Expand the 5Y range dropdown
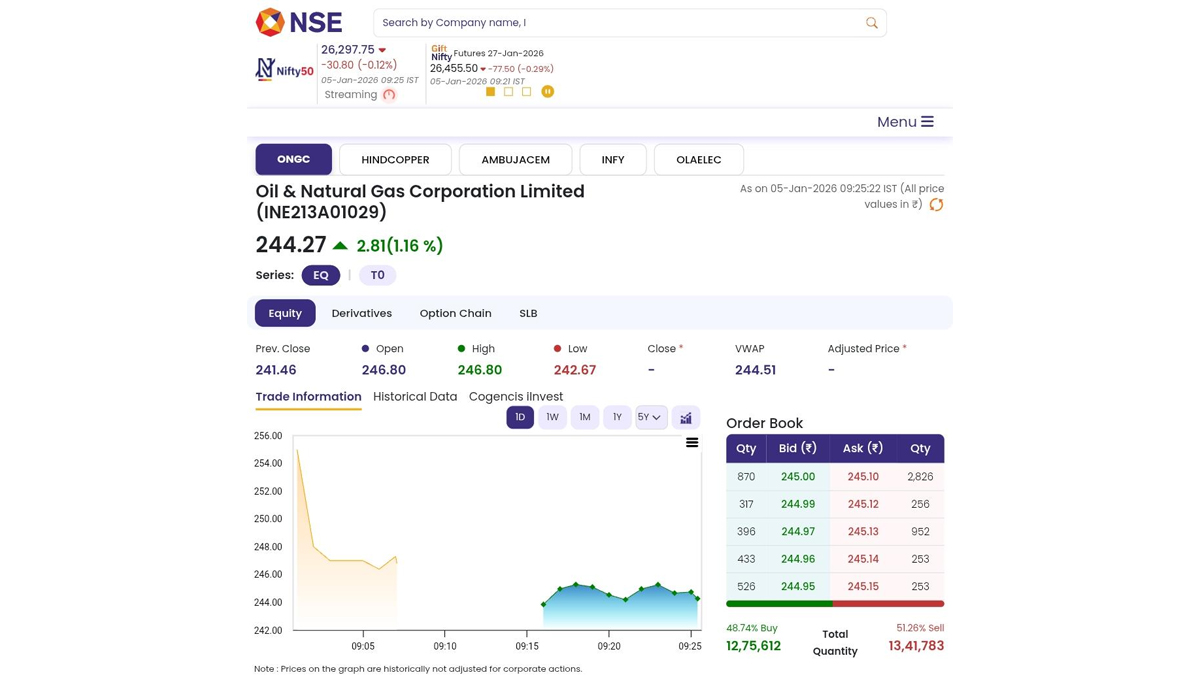 [650, 418]
